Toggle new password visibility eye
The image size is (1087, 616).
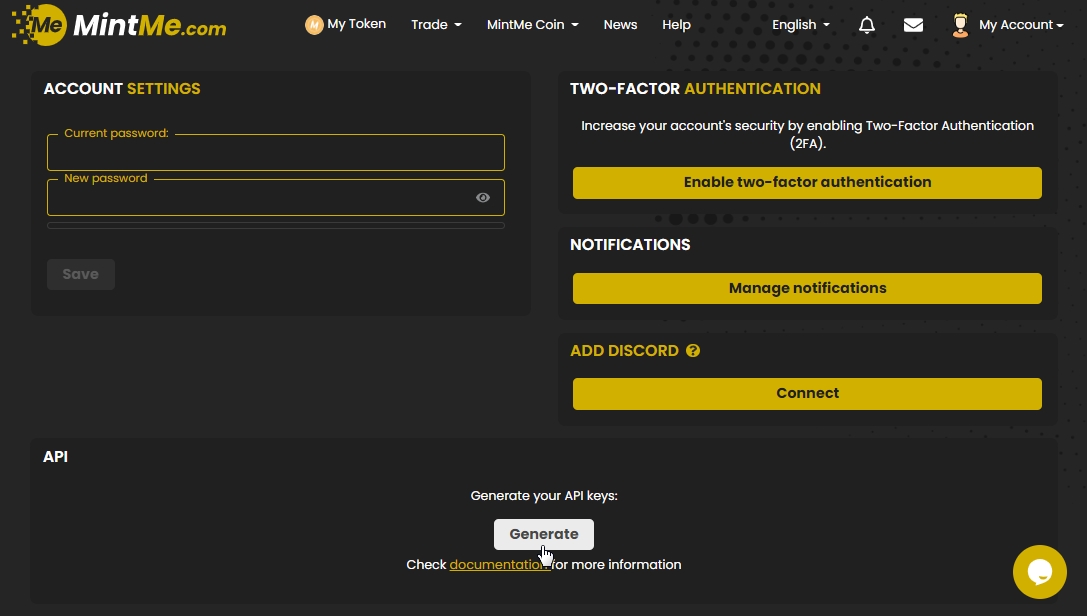tap(483, 198)
